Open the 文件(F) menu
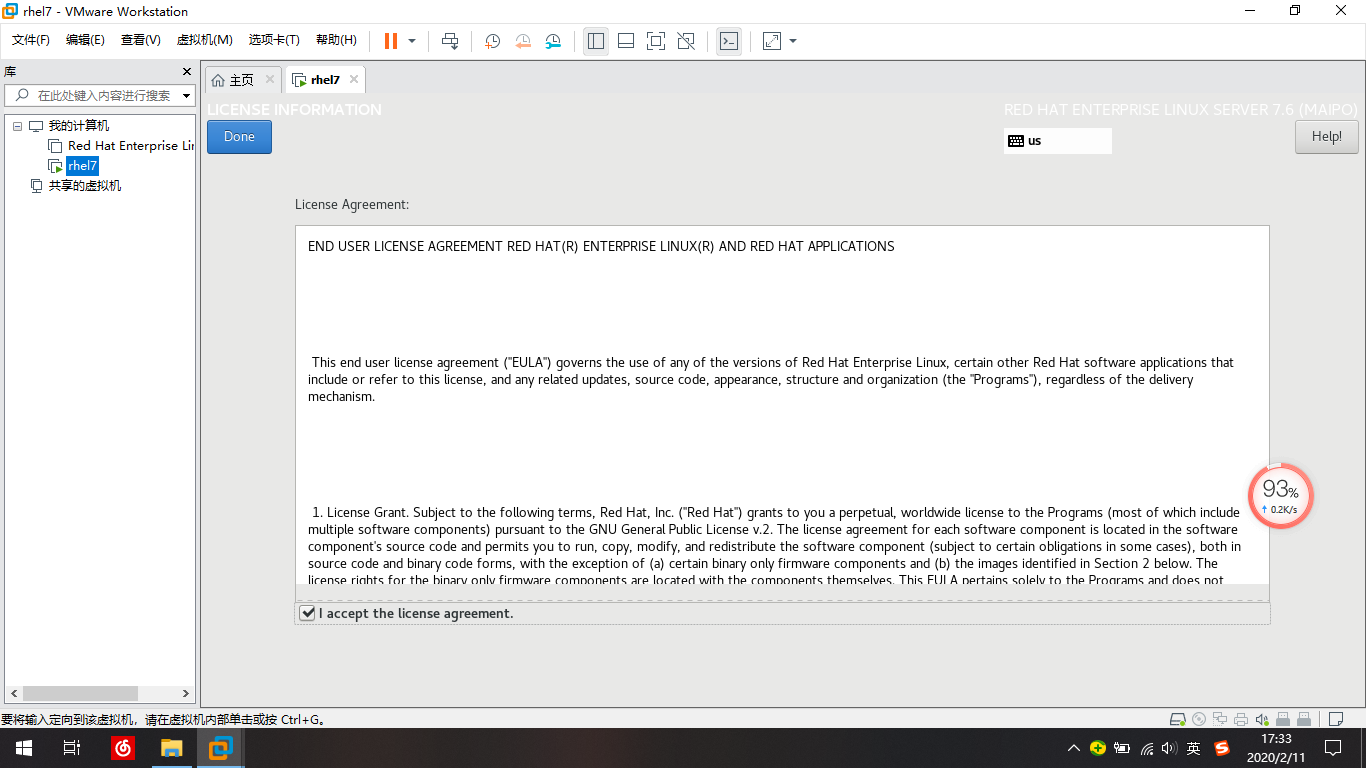 31,40
